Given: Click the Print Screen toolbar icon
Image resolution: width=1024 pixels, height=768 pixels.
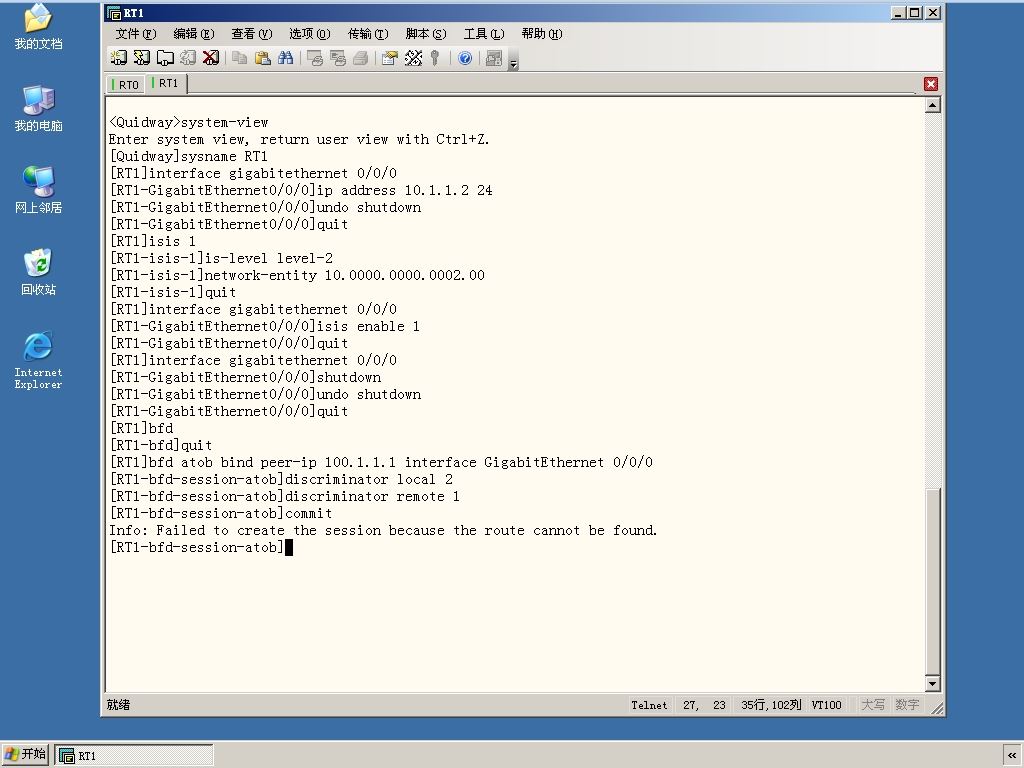Looking at the screenshot, I should 315,58.
